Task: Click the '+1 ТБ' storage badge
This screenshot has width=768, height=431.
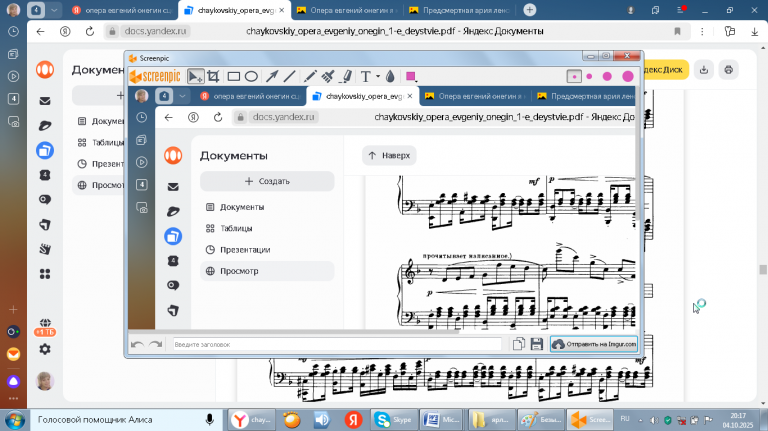Action: [x=45, y=332]
